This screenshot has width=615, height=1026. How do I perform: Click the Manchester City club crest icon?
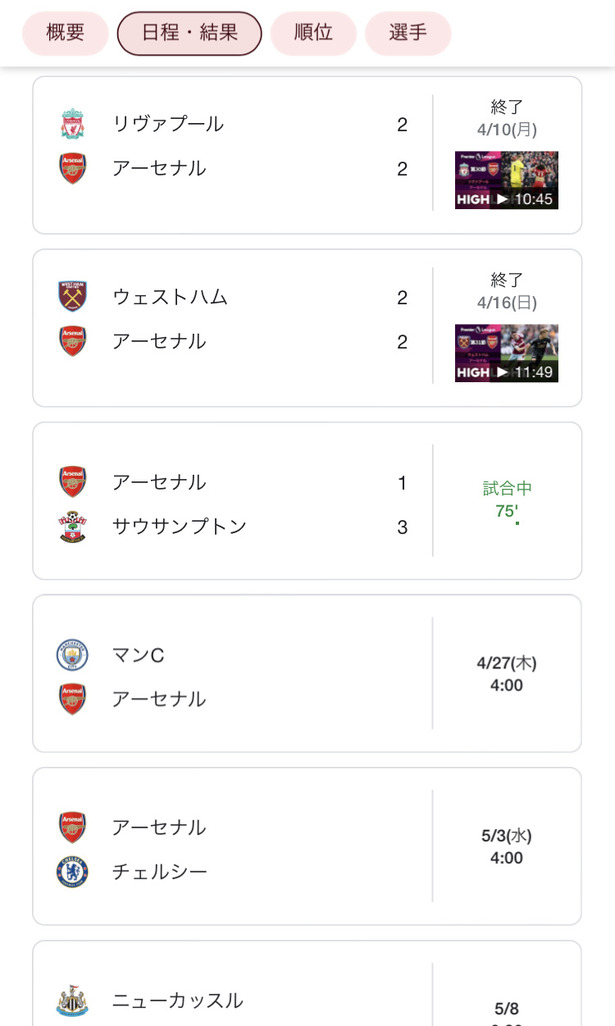pos(72,655)
